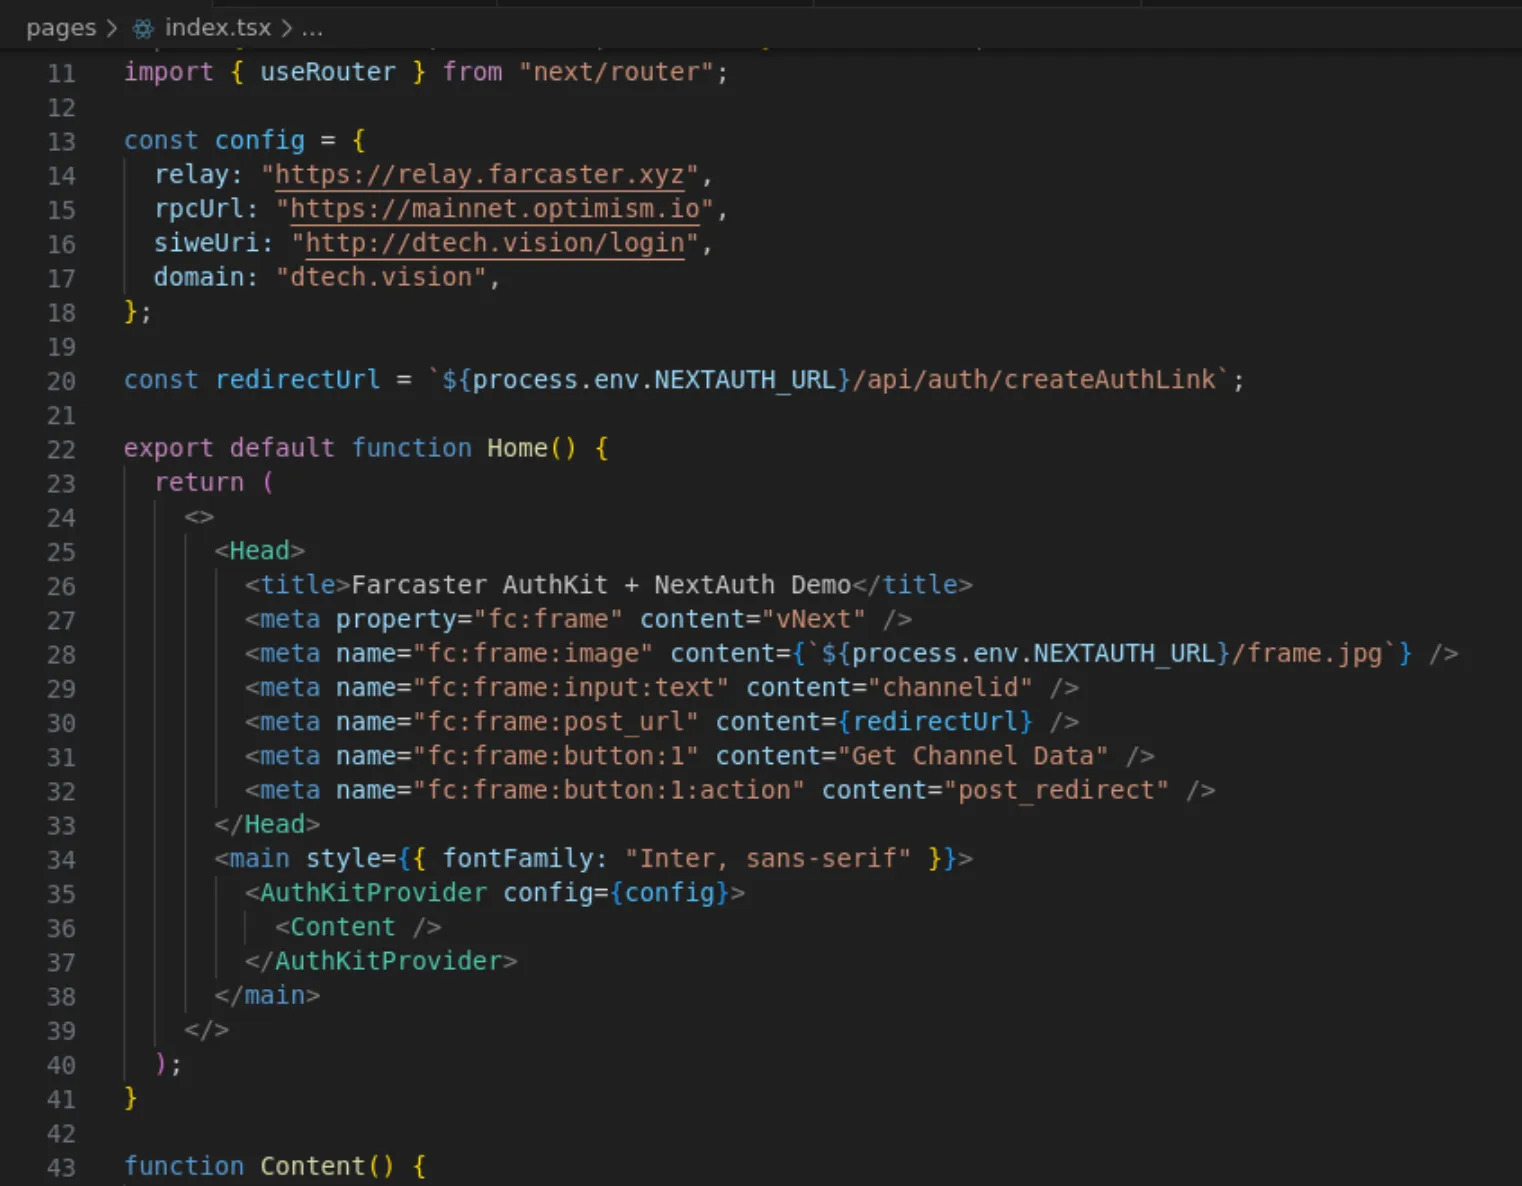The width and height of the screenshot is (1522, 1186).
Task: Click the "Get Channel Data" string
Action: [x=973, y=756]
